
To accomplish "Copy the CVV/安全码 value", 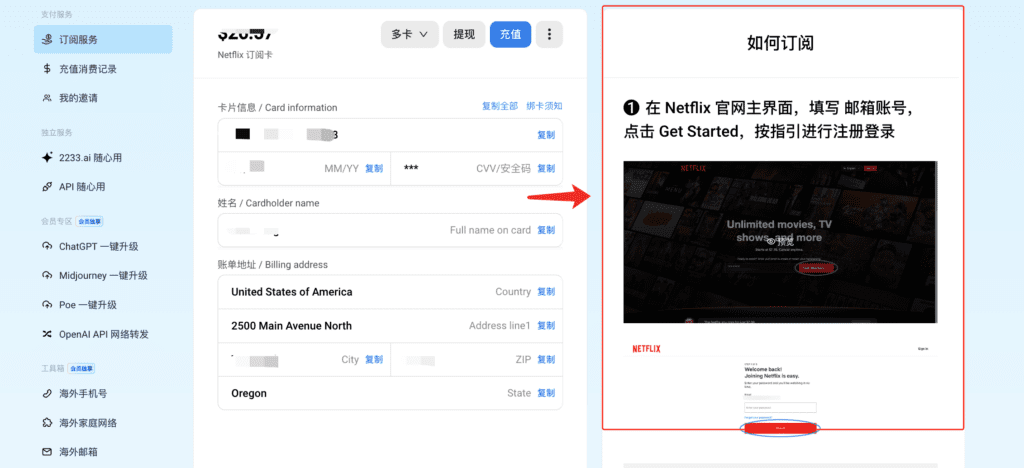I will coord(546,168).
